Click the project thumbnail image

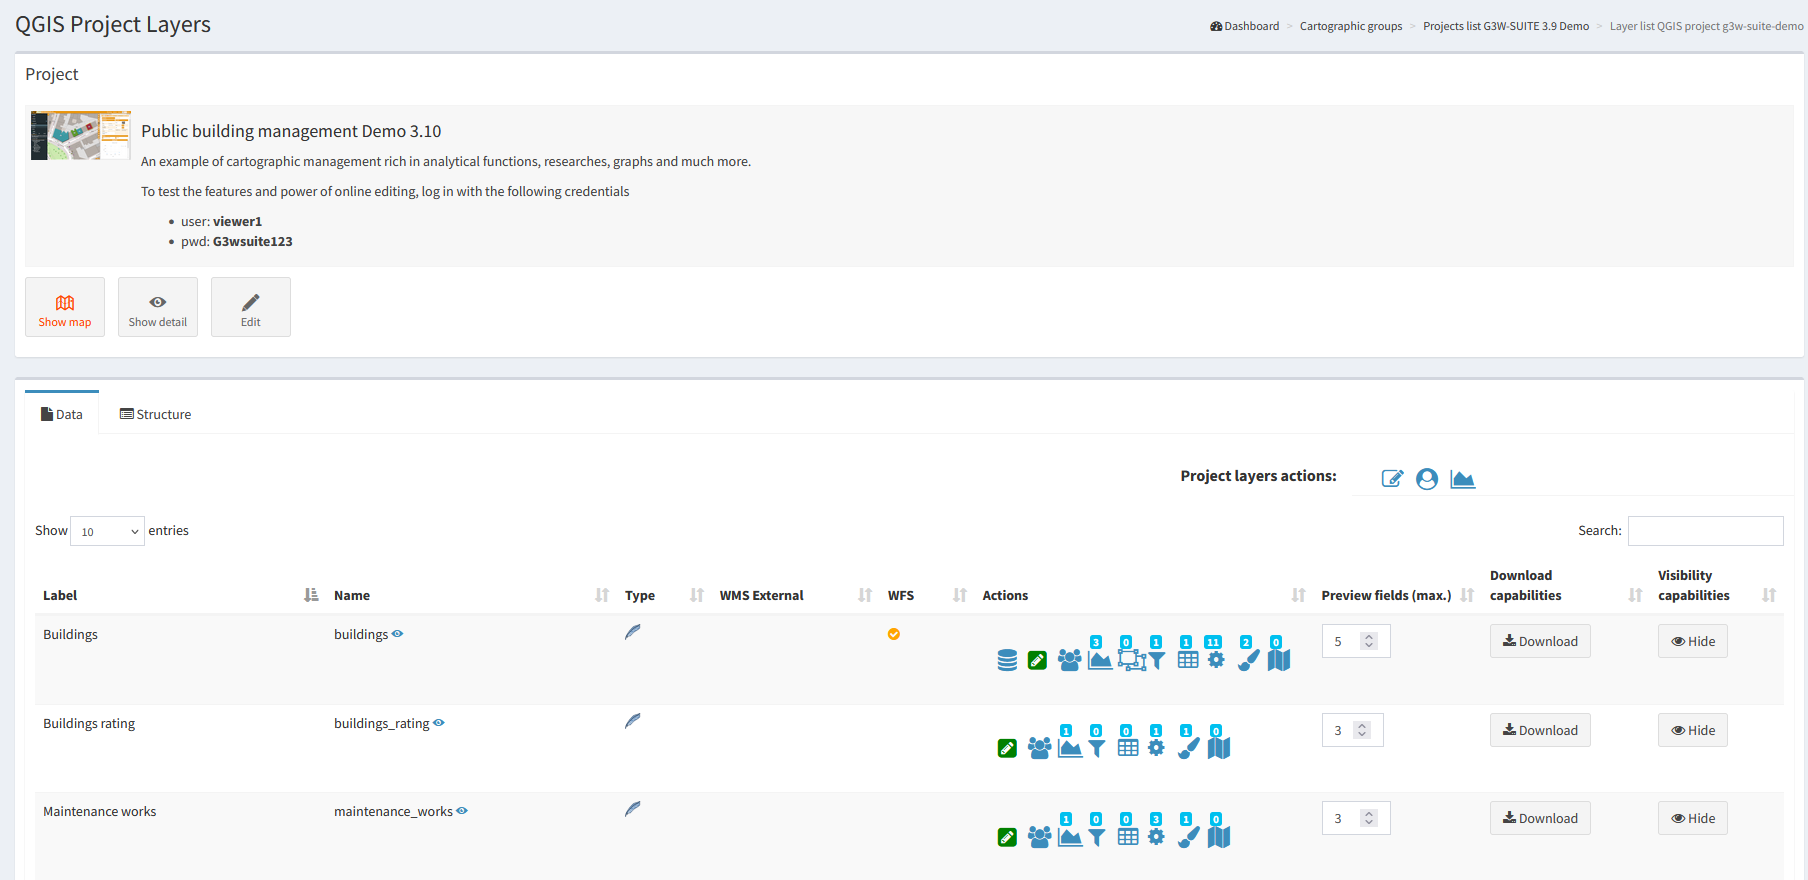pyautogui.click(x=81, y=135)
